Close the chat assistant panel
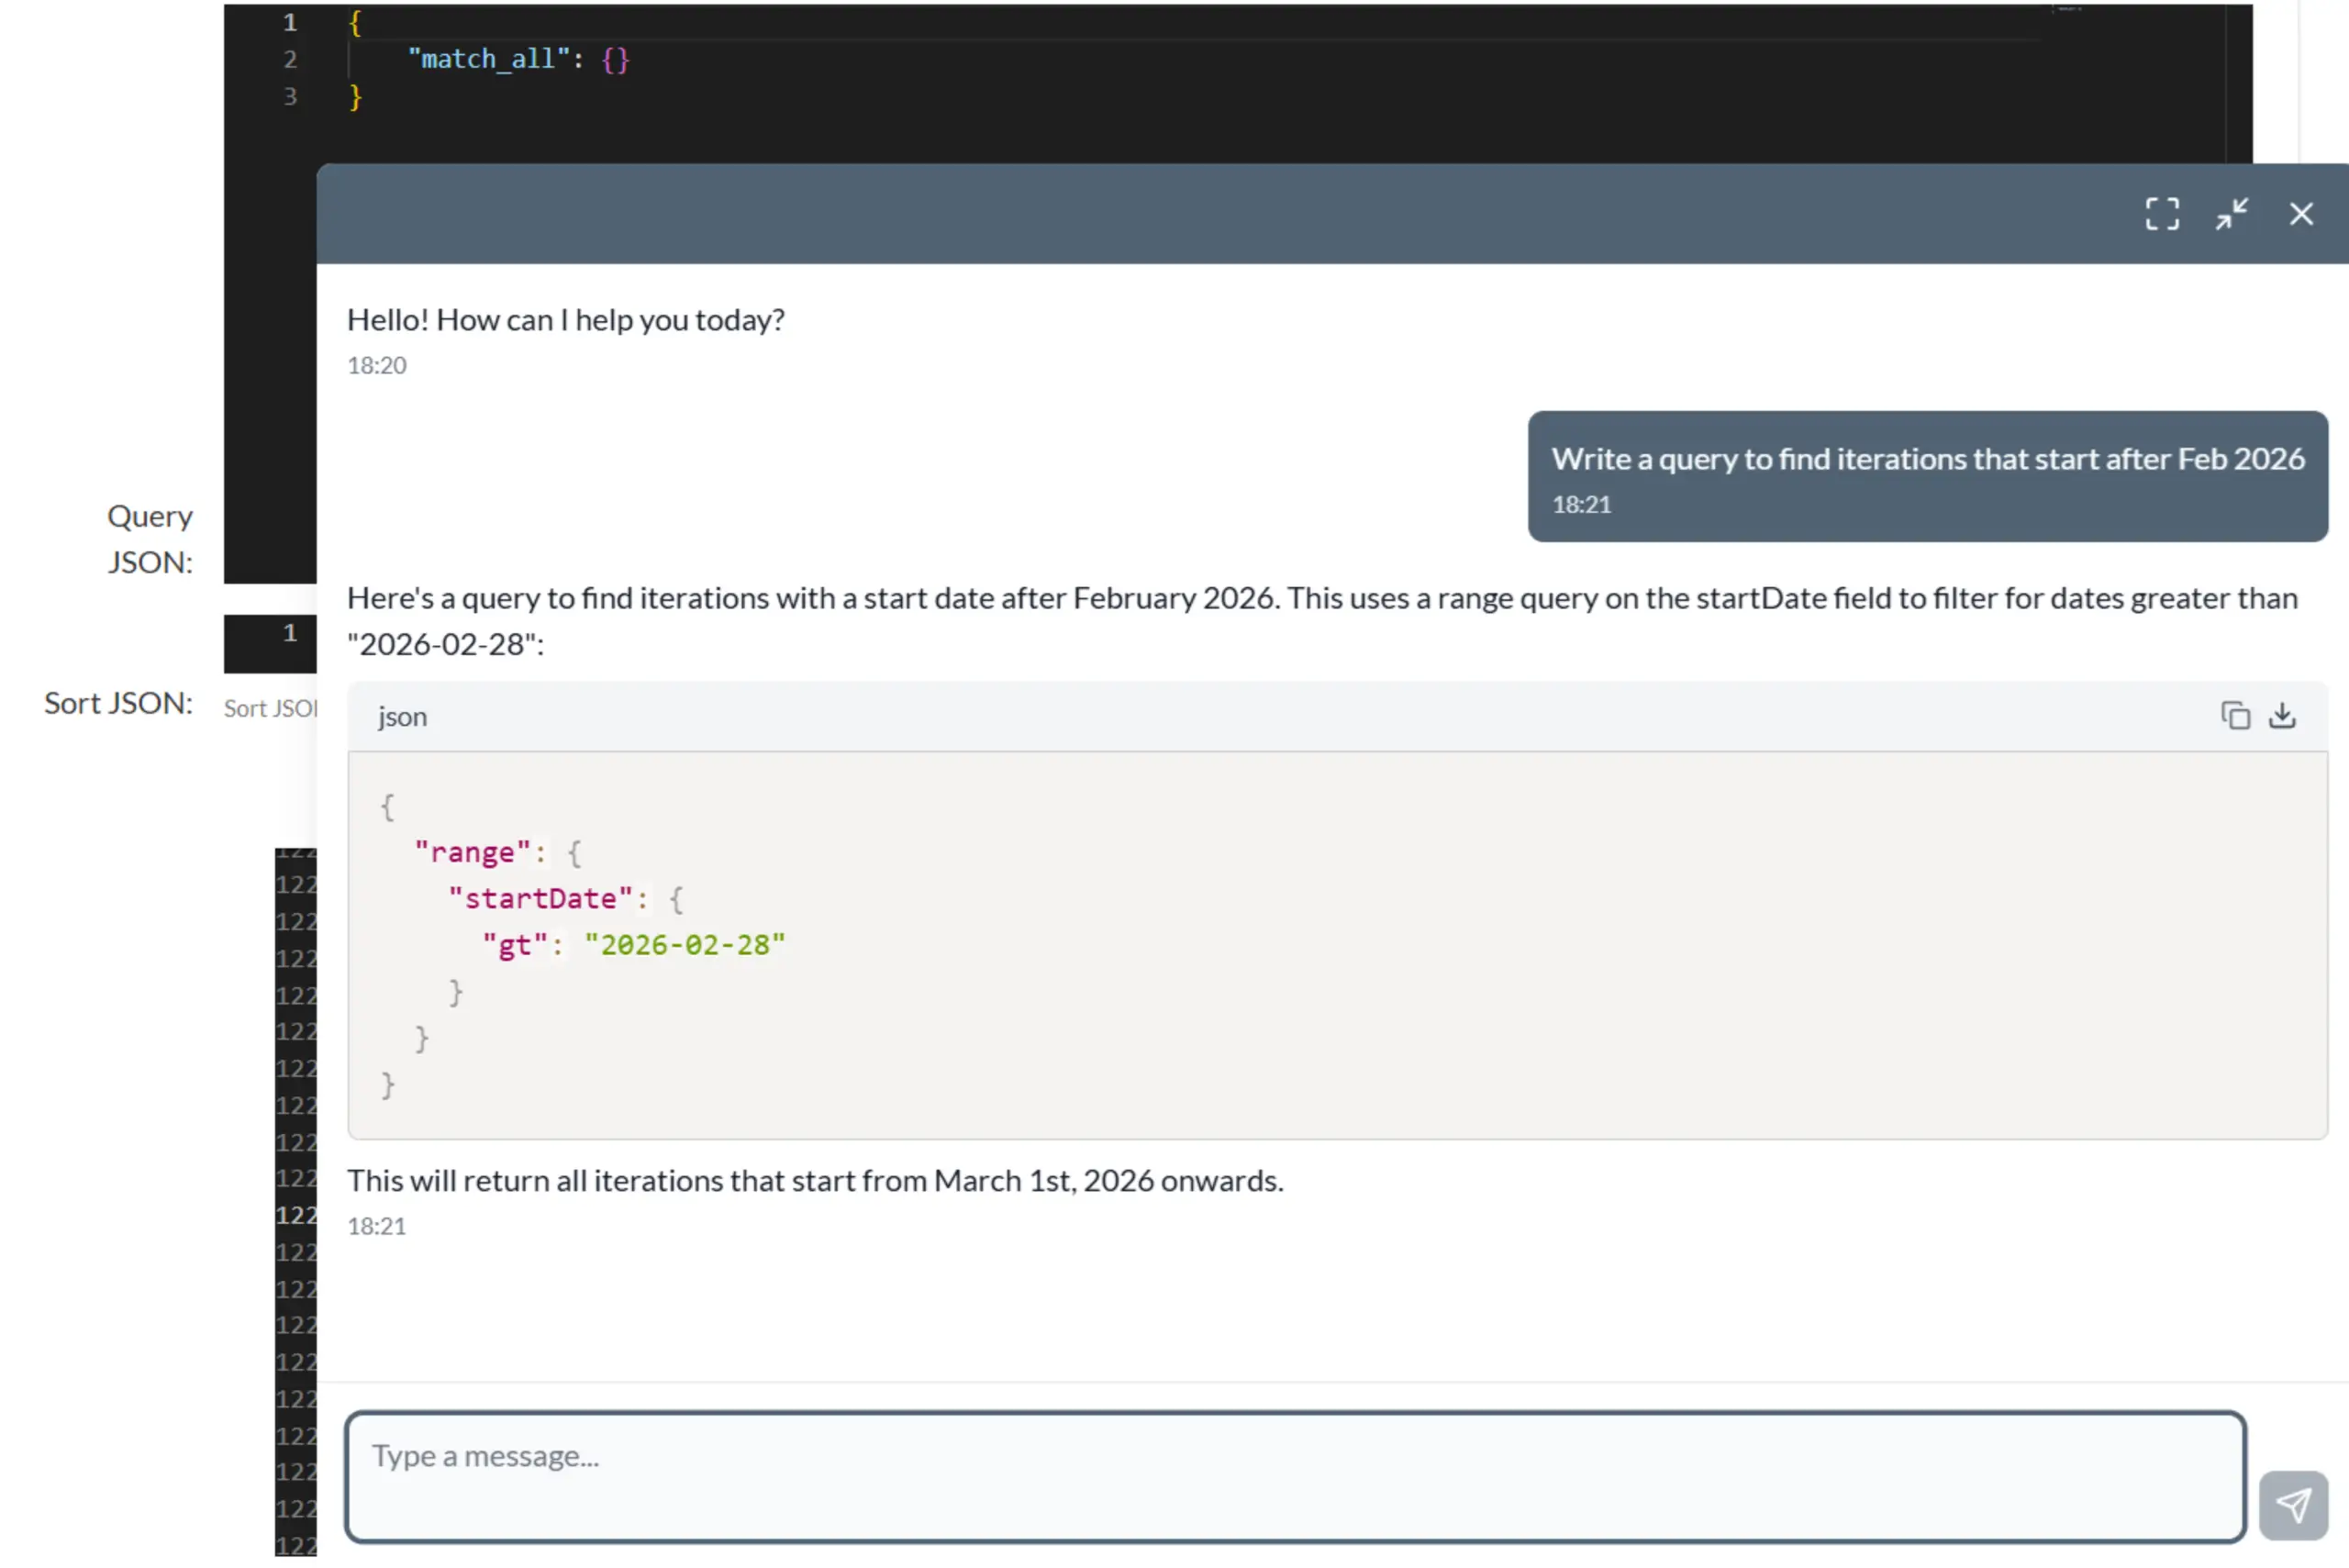The width and height of the screenshot is (2349, 1568). click(x=2301, y=214)
